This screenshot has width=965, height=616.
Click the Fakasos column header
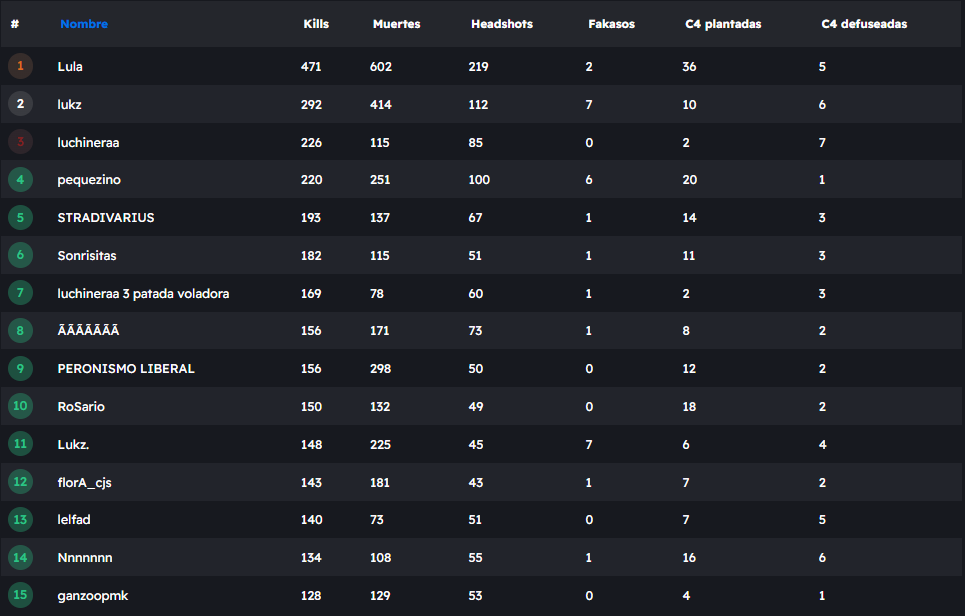[x=611, y=24]
